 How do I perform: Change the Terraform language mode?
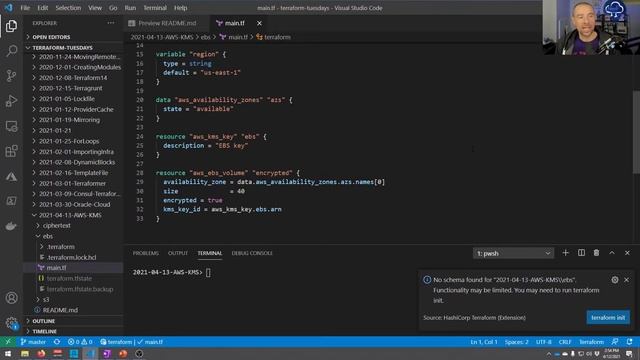[x=591, y=342]
